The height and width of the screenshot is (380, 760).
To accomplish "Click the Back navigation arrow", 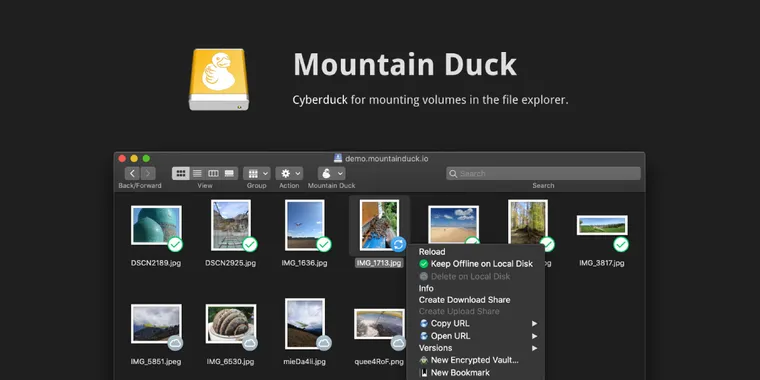I will click(132, 174).
